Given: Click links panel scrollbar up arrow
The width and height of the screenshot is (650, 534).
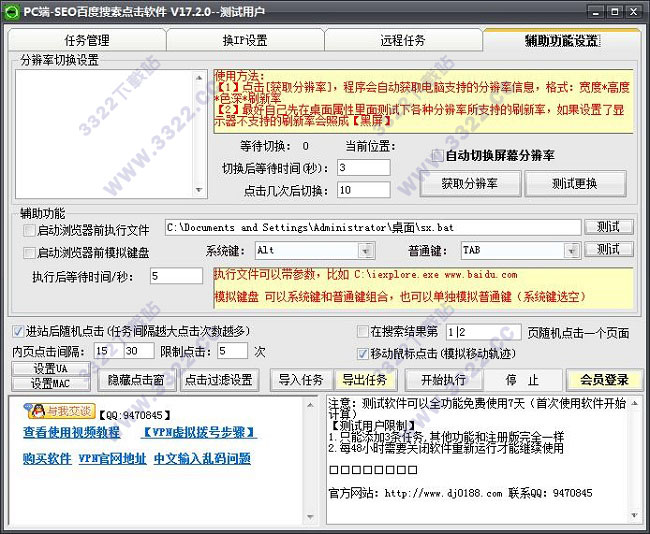Looking at the screenshot, I should click(310, 405).
